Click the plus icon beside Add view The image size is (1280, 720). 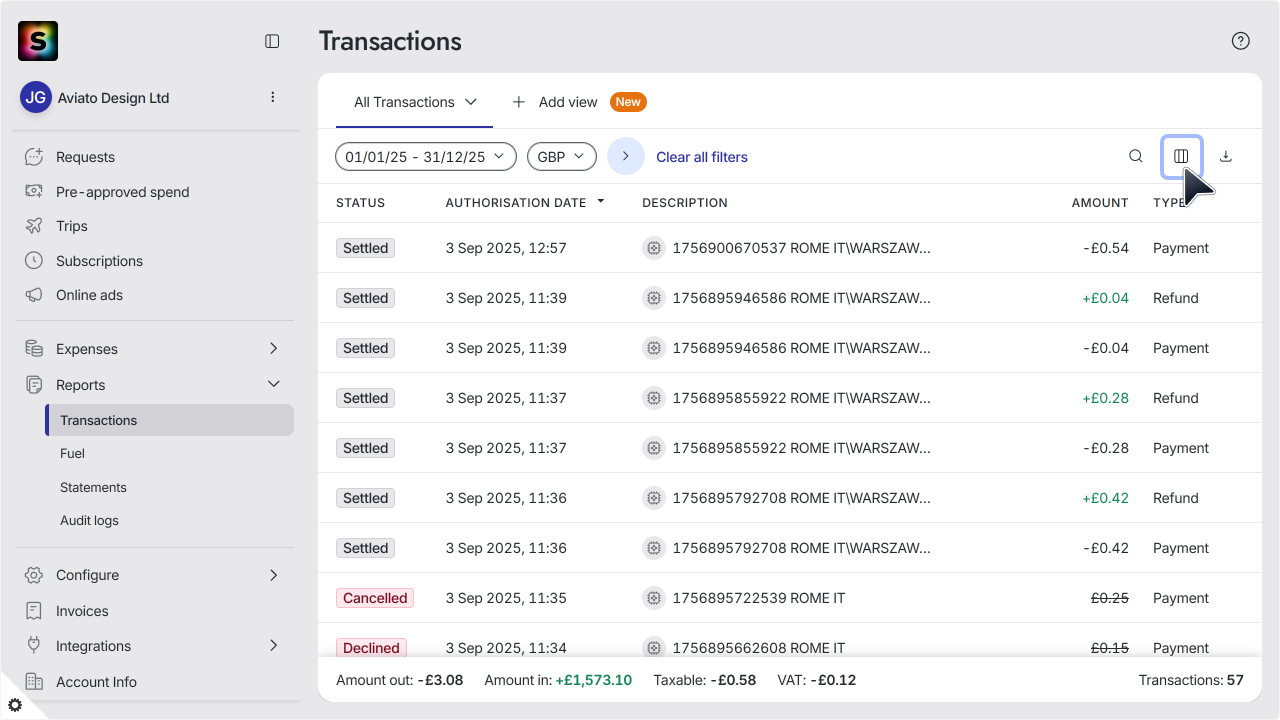[519, 102]
